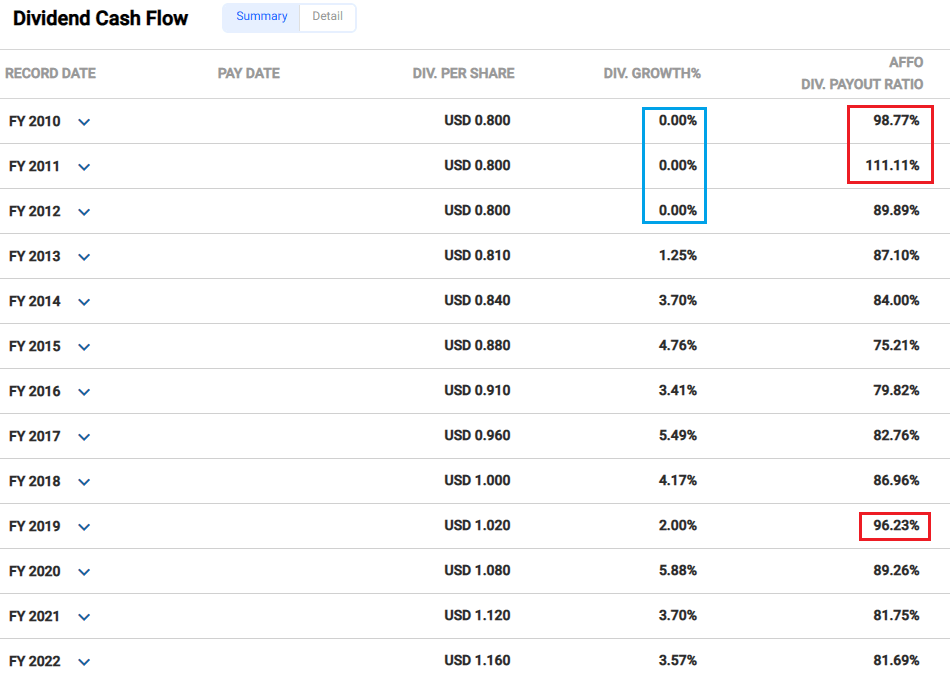The image size is (952, 677).
Task: Switch to the Detail tab
Action: click(328, 17)
